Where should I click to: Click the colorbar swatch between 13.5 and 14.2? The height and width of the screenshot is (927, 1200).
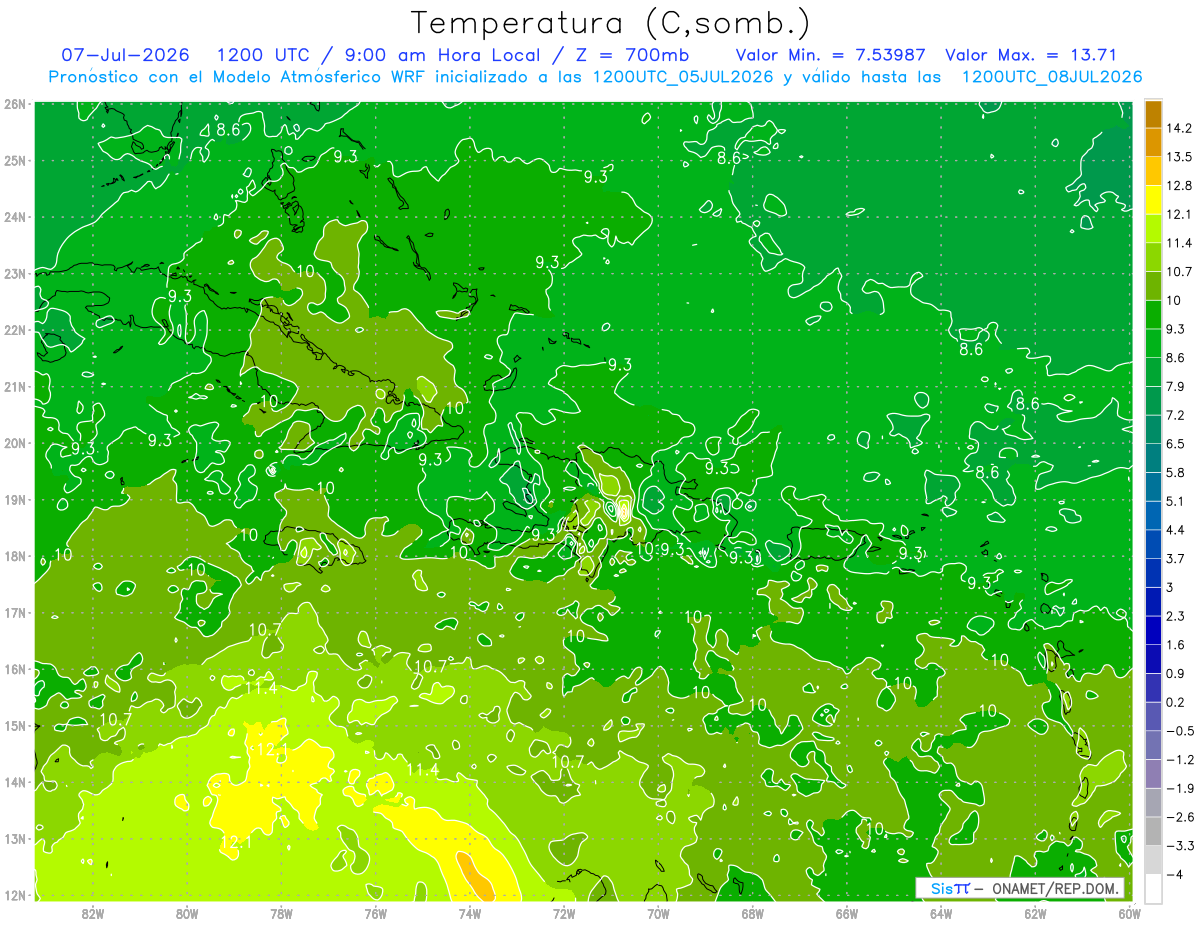coord(1153,143)
